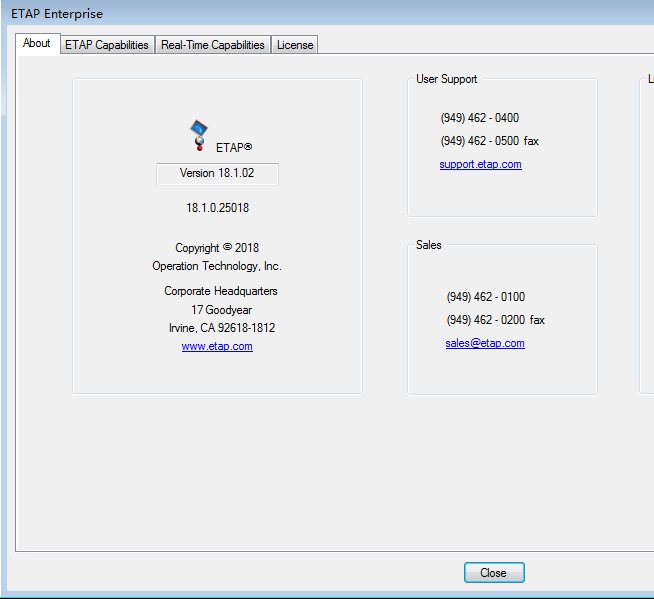Viewport: 654px width, 599px height.
Task: Click the Version 18.1.02 field
Action: click(x=217, y=174)
